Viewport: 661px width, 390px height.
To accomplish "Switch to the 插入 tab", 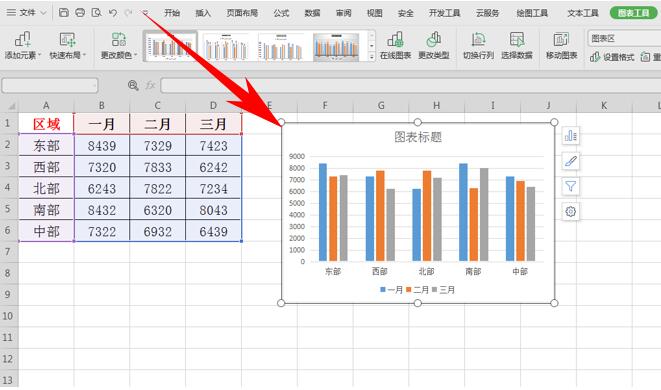I will point(203,13).
